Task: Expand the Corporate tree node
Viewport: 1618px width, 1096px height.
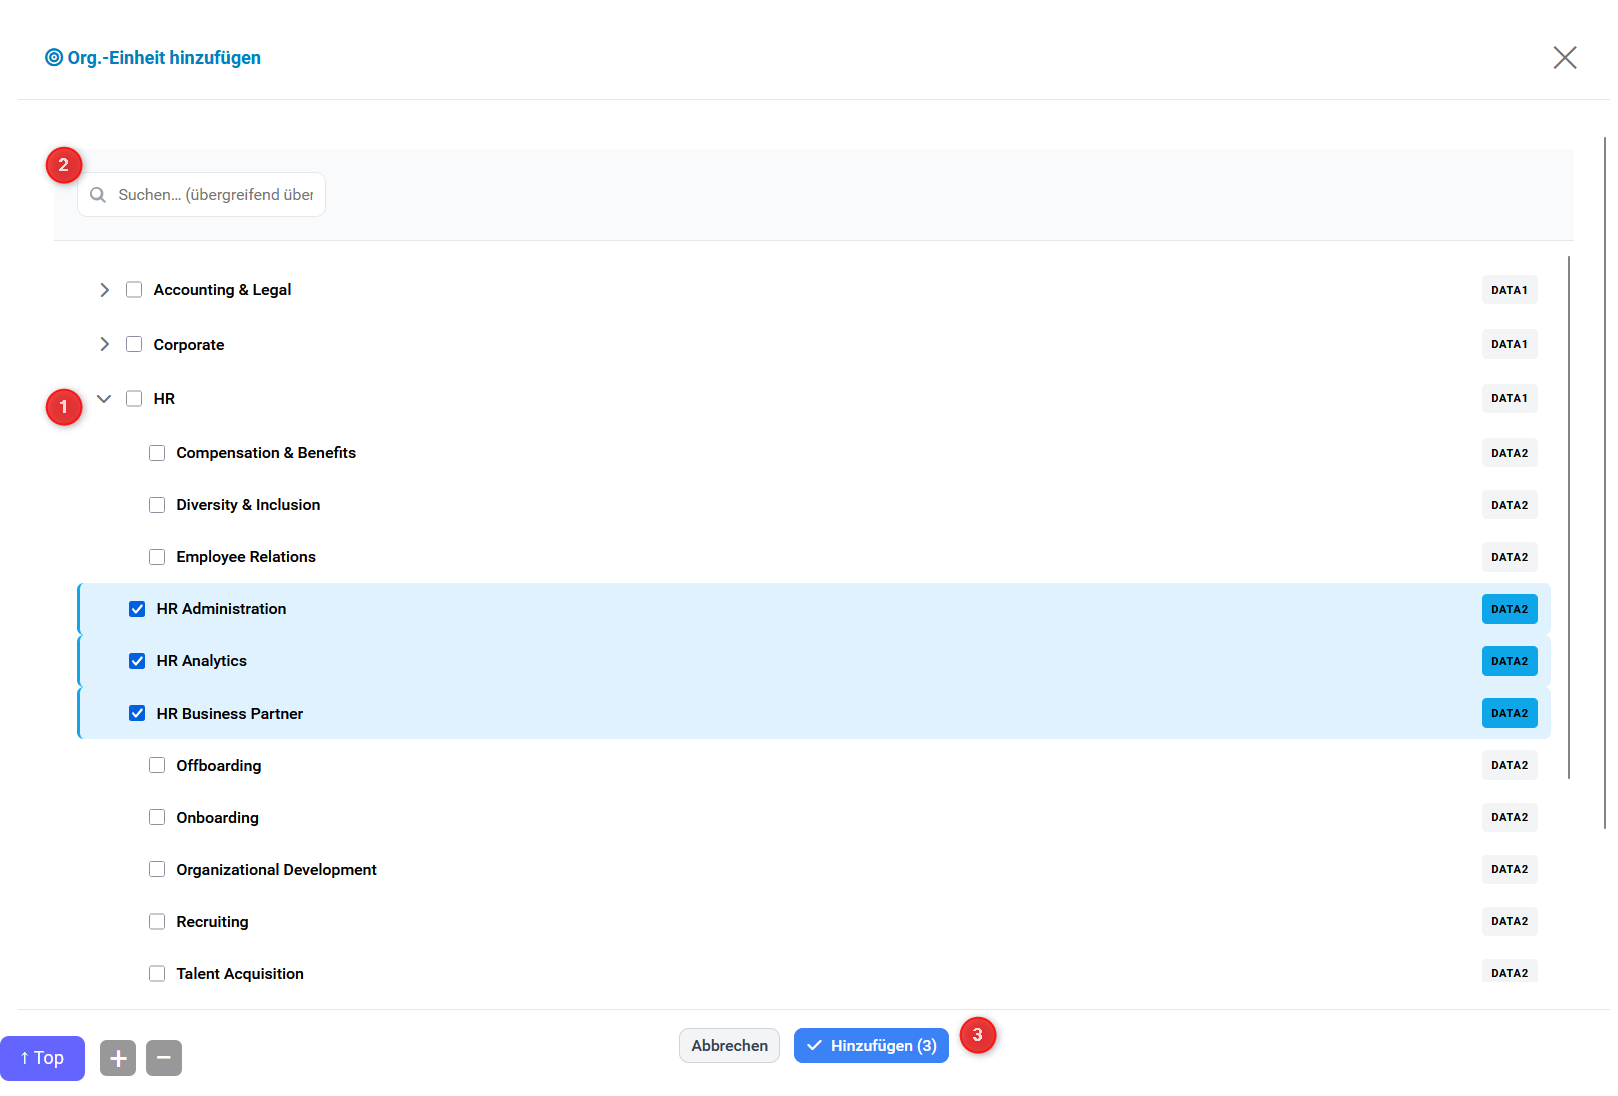Action: 104,344
